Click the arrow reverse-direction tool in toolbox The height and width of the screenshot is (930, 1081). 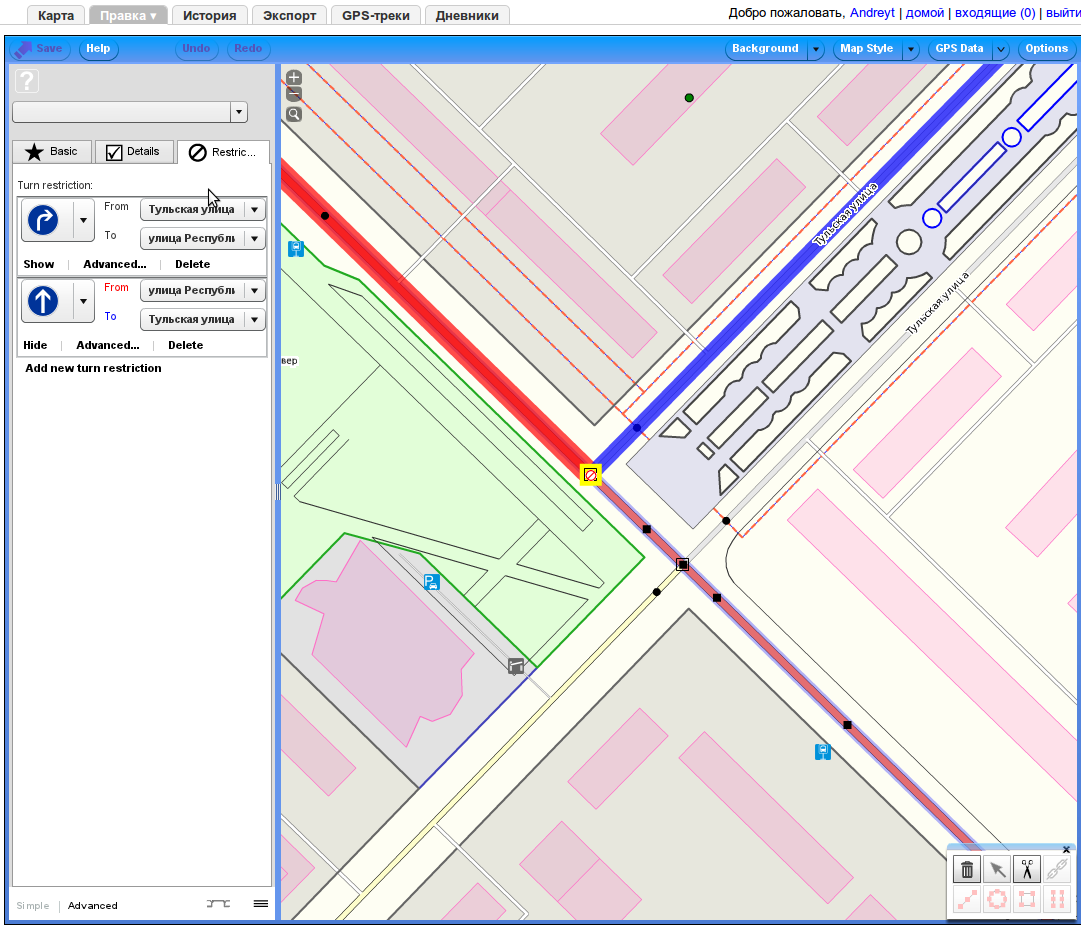997,869
